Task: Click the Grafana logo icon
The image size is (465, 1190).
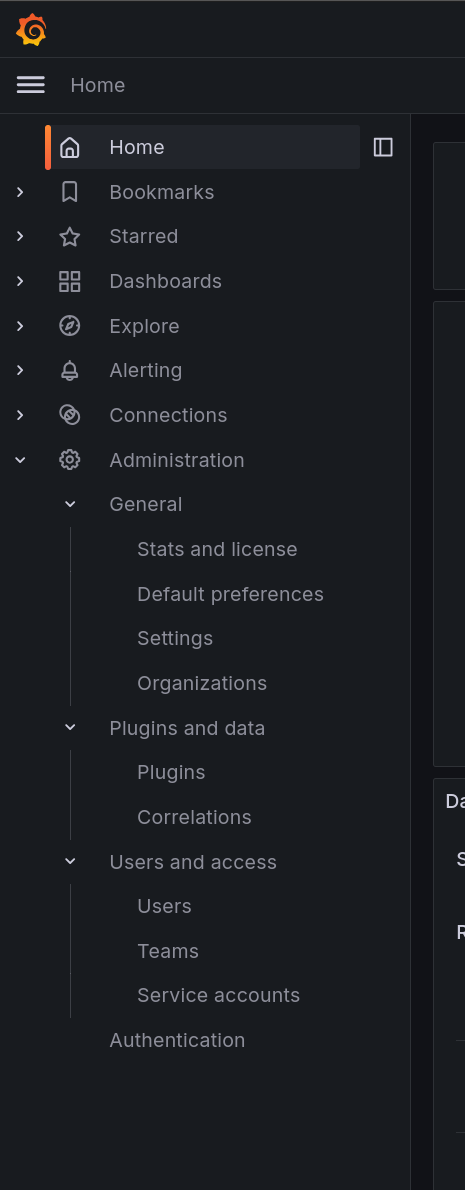Action: point(31,30)
